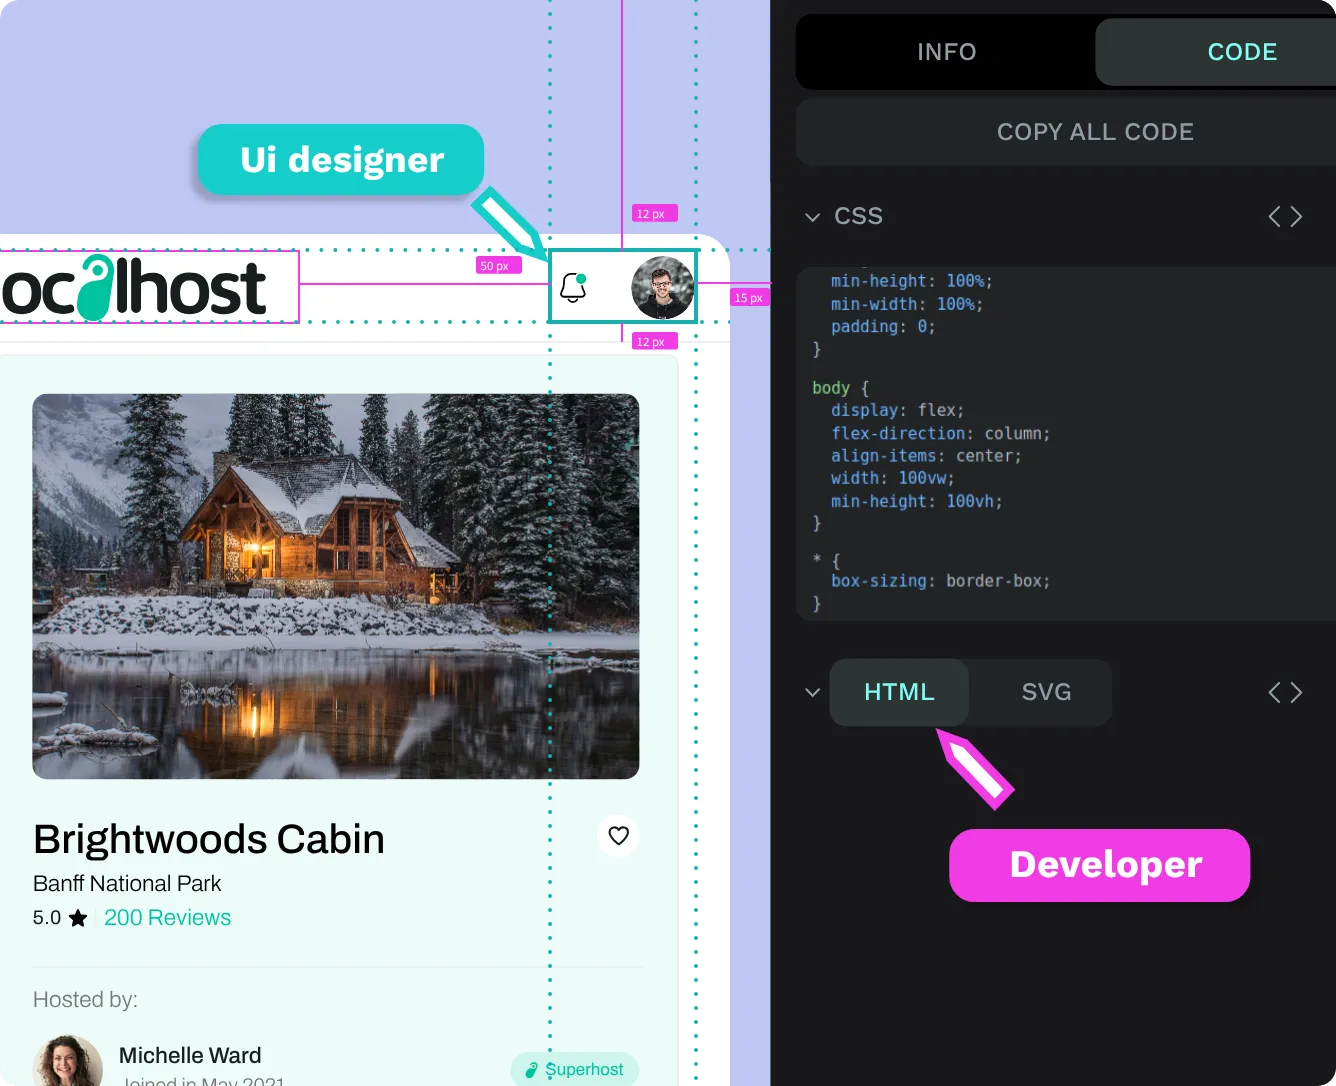Switch to the SVG code tab
The image size is (1336, 1086).
click(x=1046, y=692)
